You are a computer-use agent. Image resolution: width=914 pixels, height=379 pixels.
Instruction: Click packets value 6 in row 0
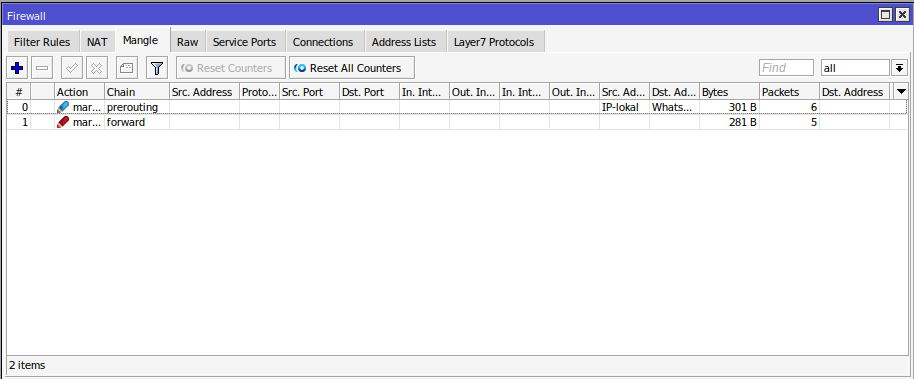click(x=813, y=107)
